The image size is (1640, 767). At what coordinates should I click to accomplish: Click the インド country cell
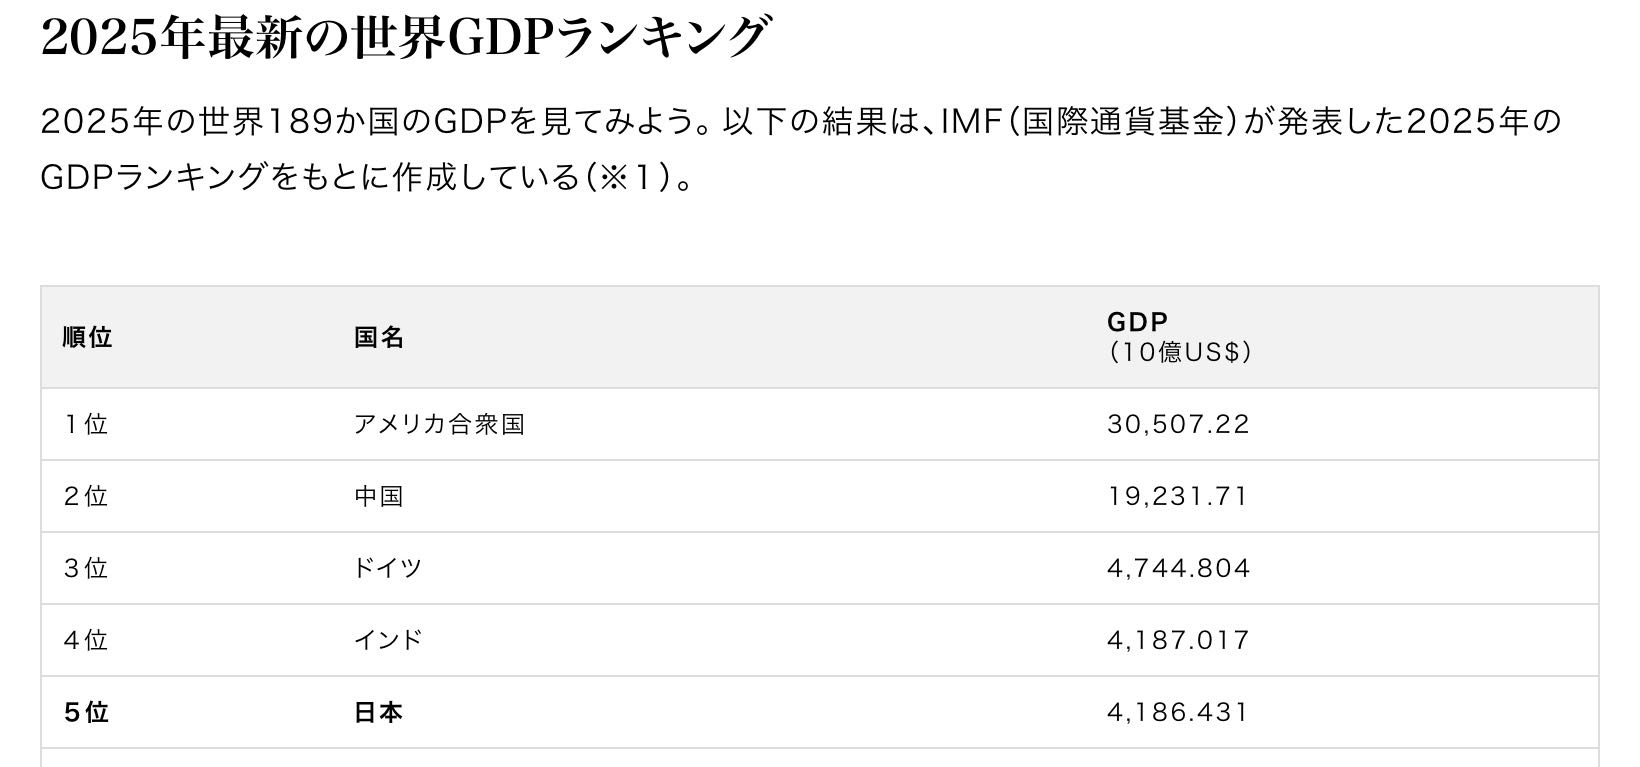[388, 640]
